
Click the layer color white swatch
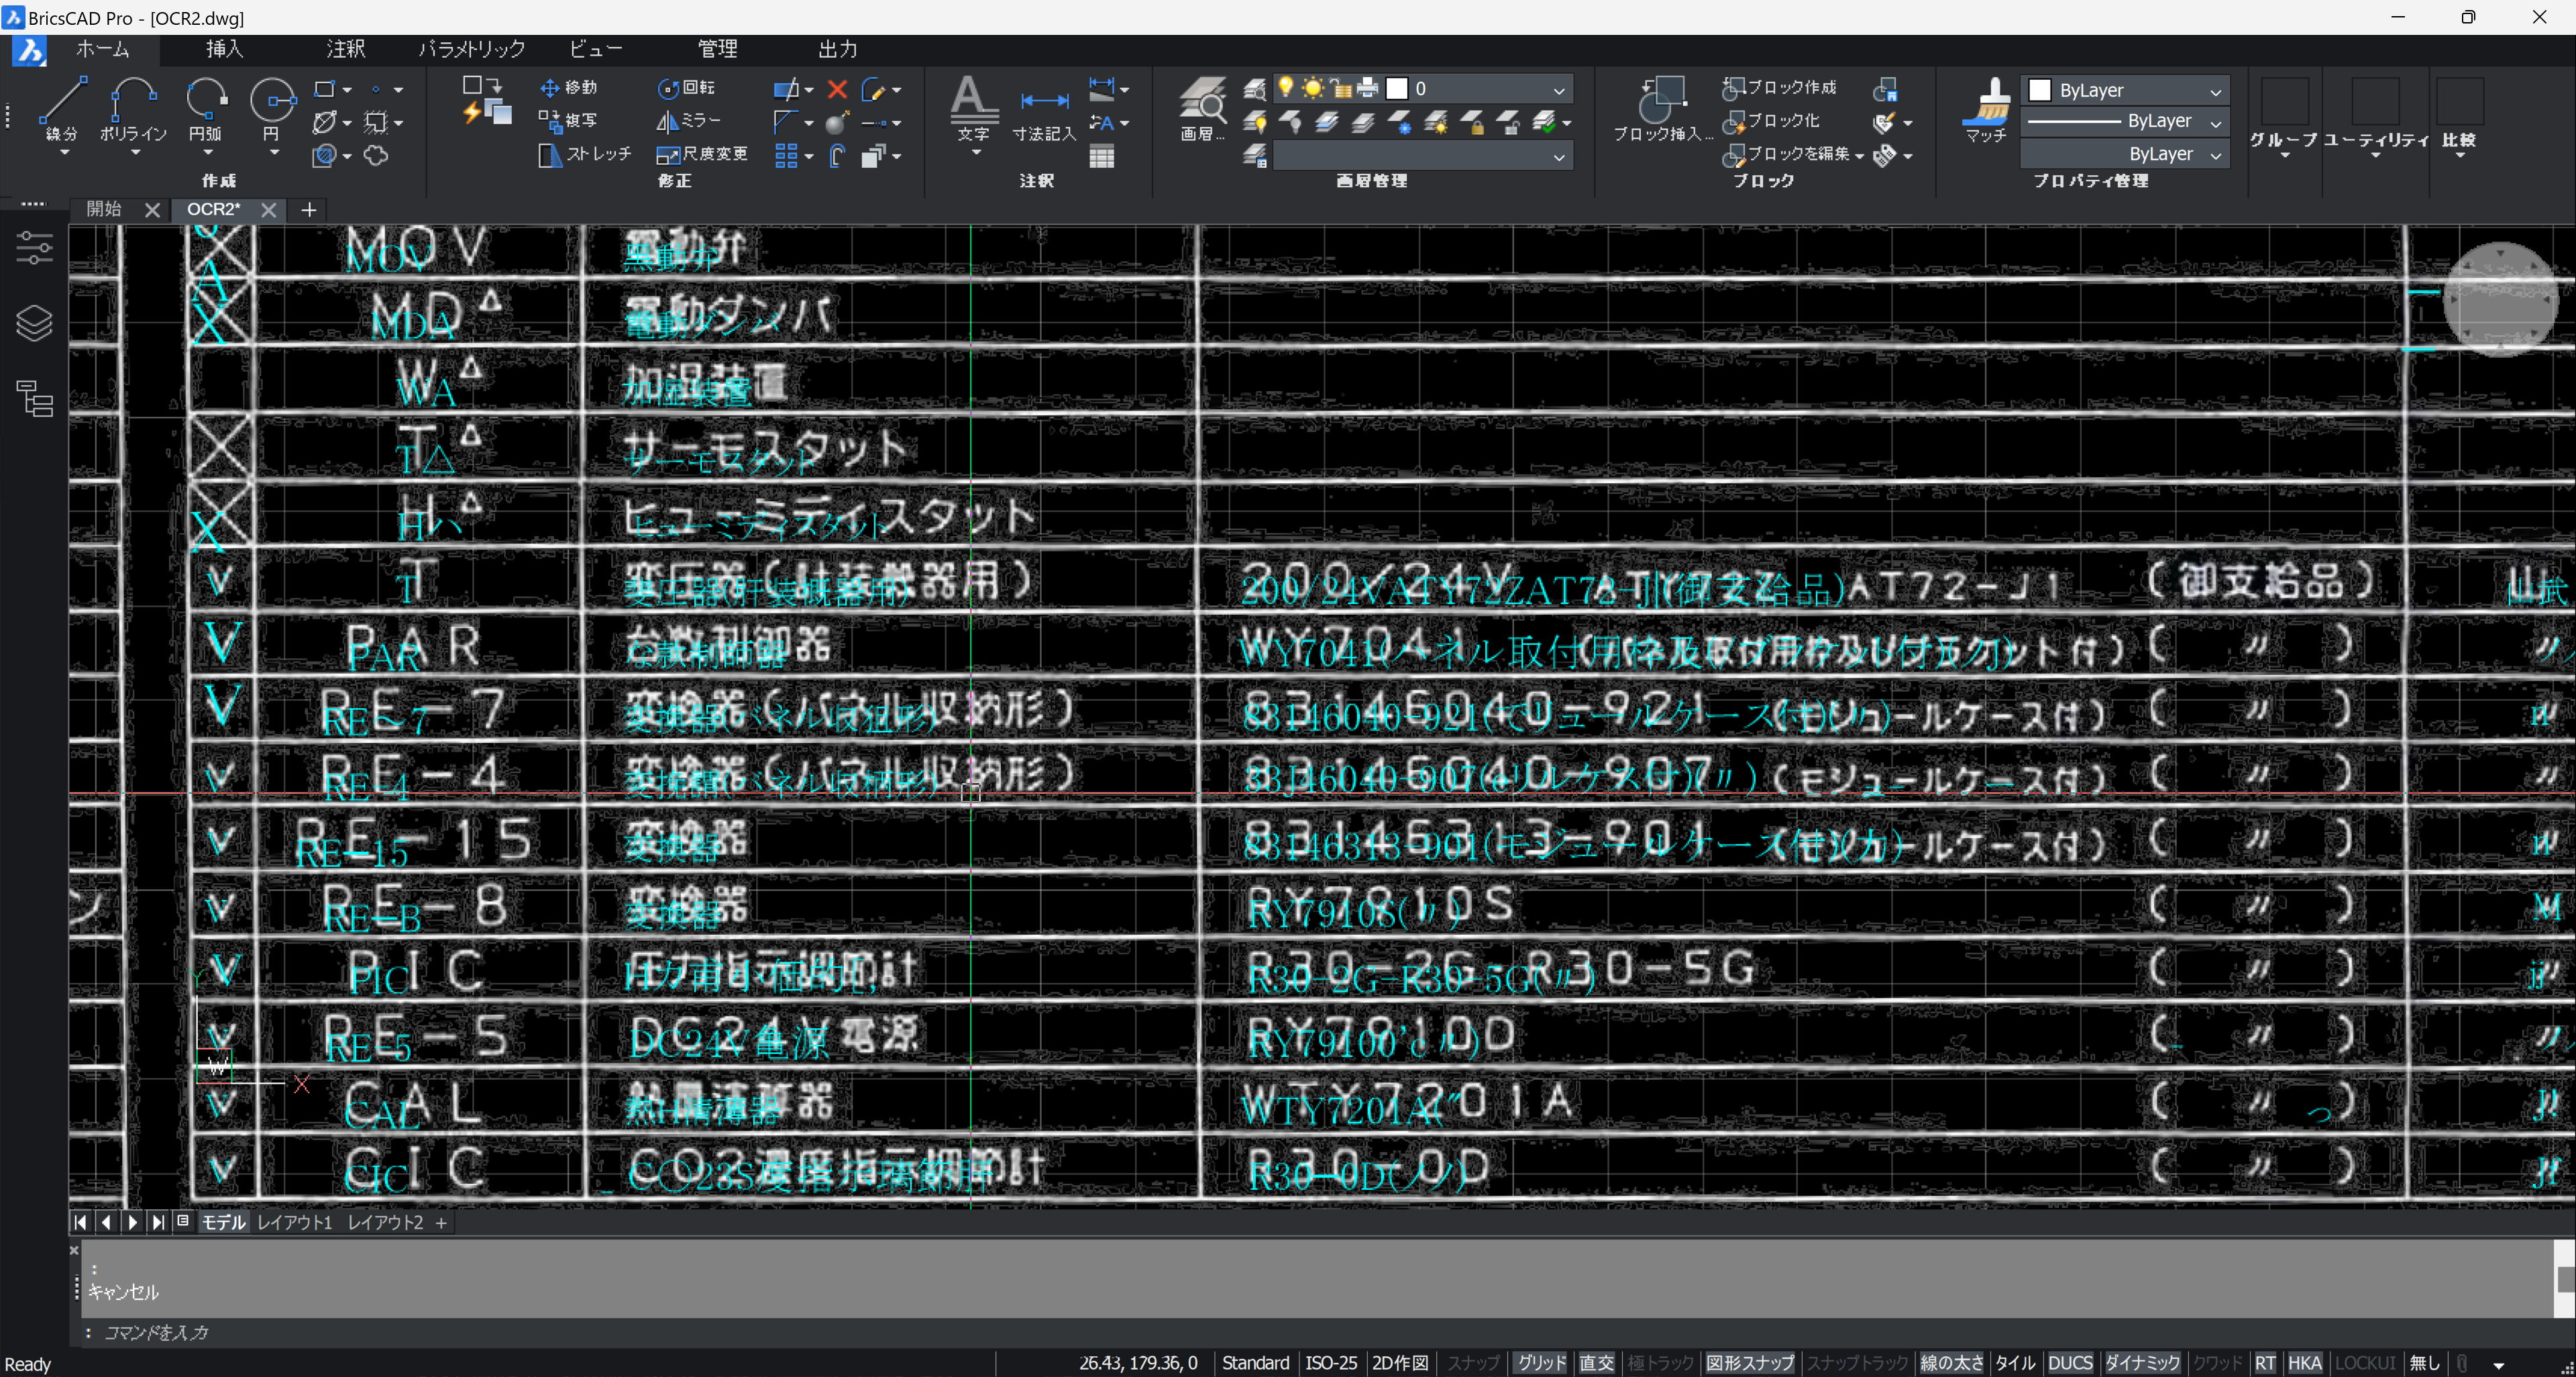coord(1396,89)
